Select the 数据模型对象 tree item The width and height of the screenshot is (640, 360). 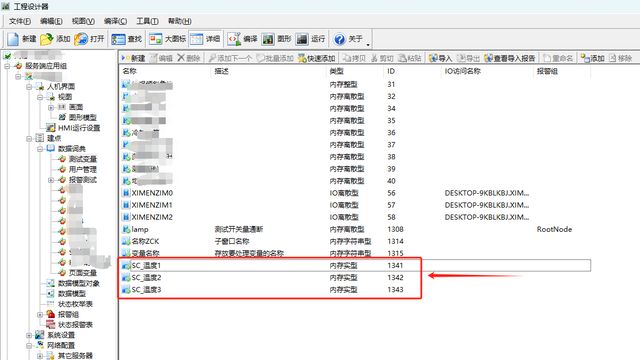(x=78, y=283)
